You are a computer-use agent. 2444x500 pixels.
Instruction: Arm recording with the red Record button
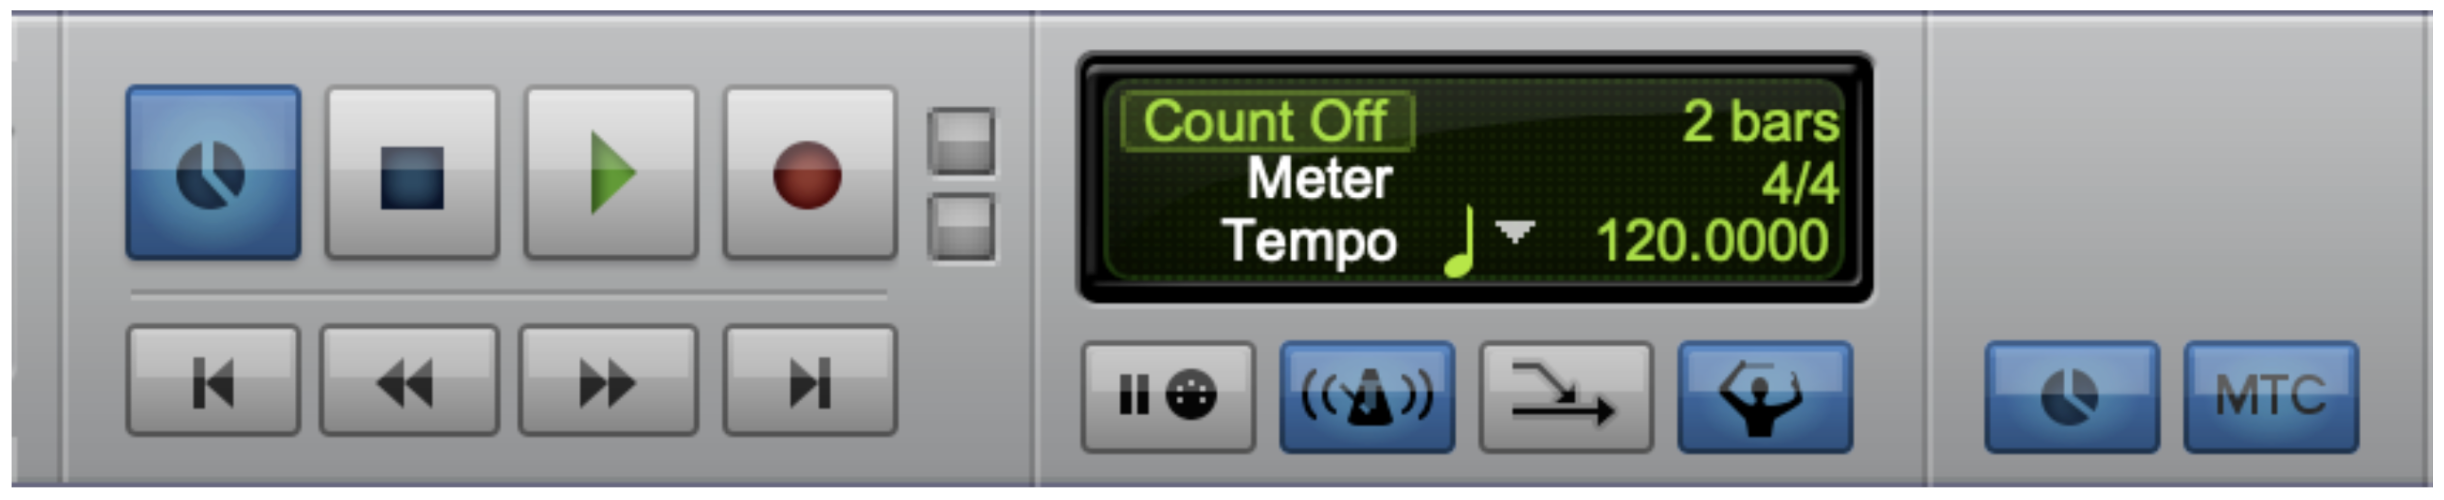(x=809, y=173)
